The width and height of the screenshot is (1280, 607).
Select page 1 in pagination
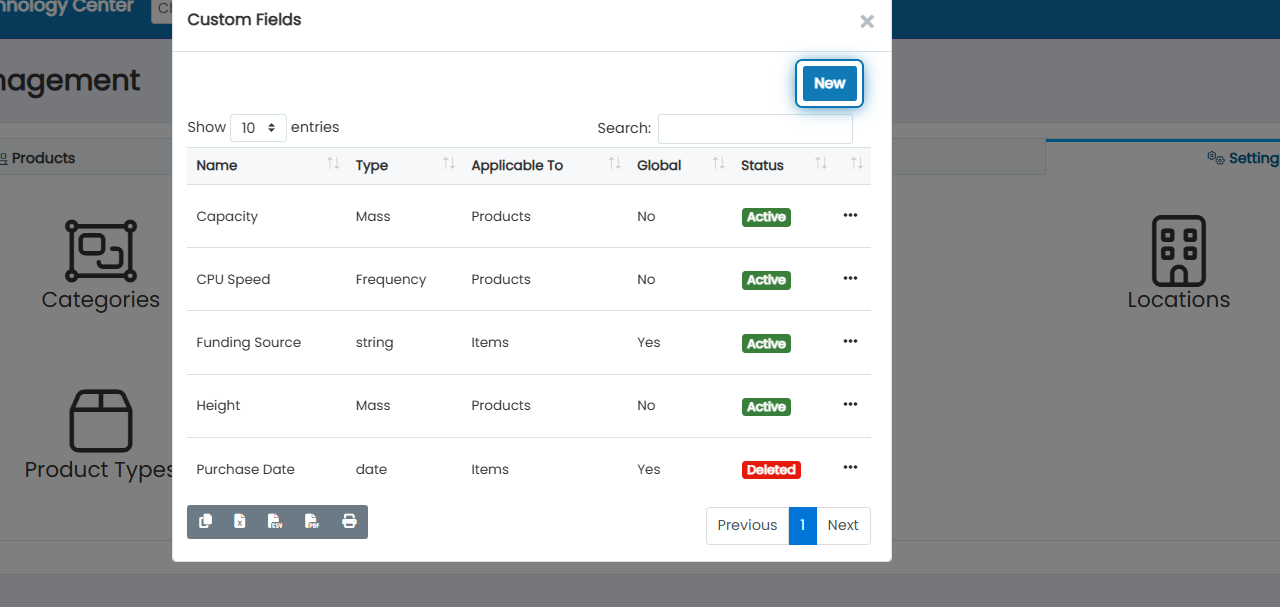[803, 526]
